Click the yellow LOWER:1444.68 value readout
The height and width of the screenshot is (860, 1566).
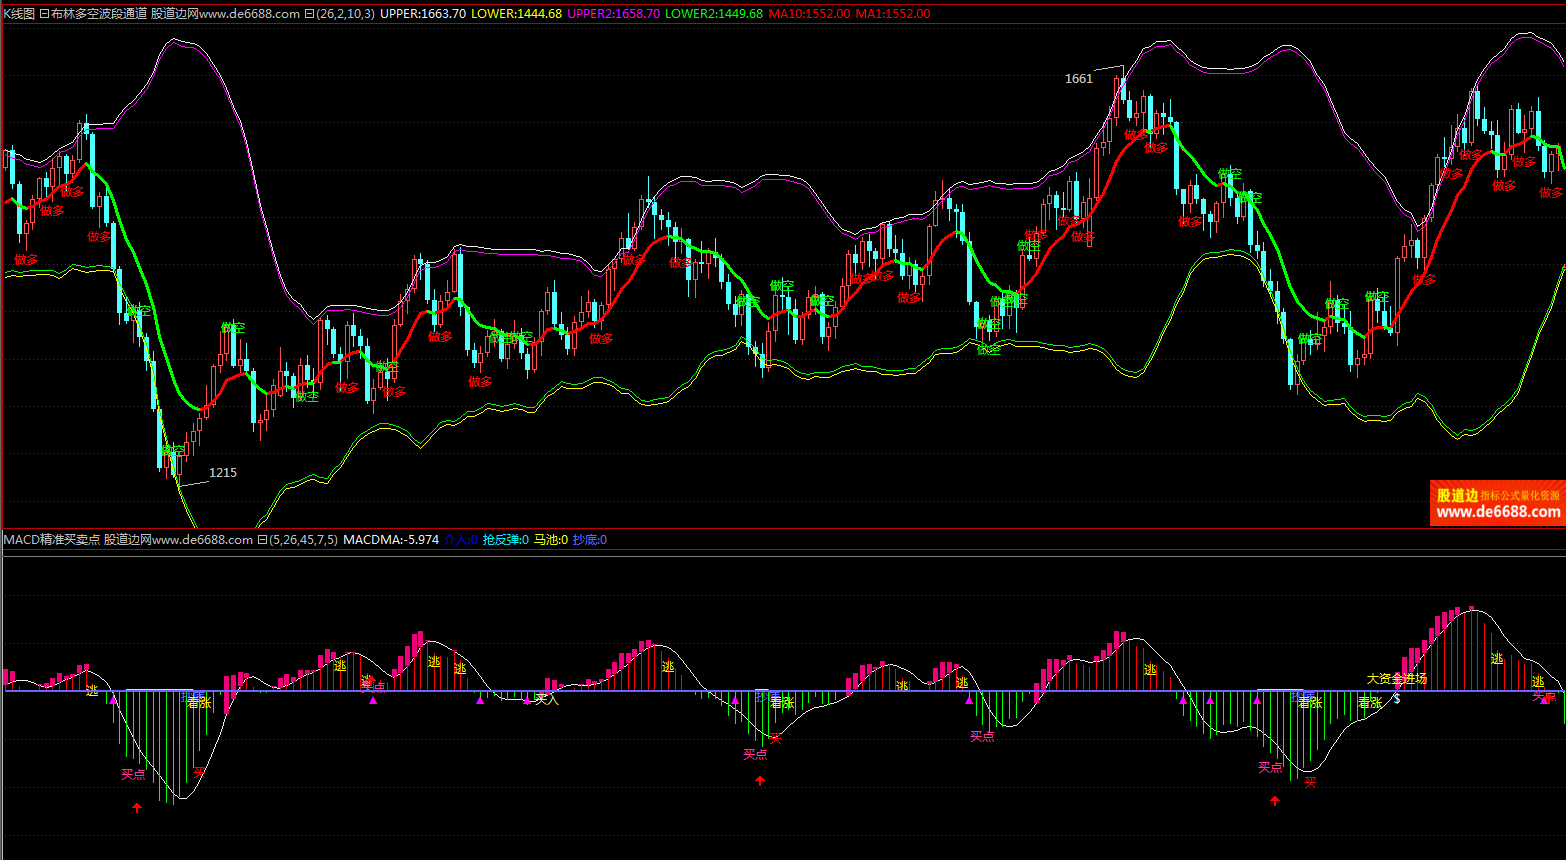coord(516,14)
